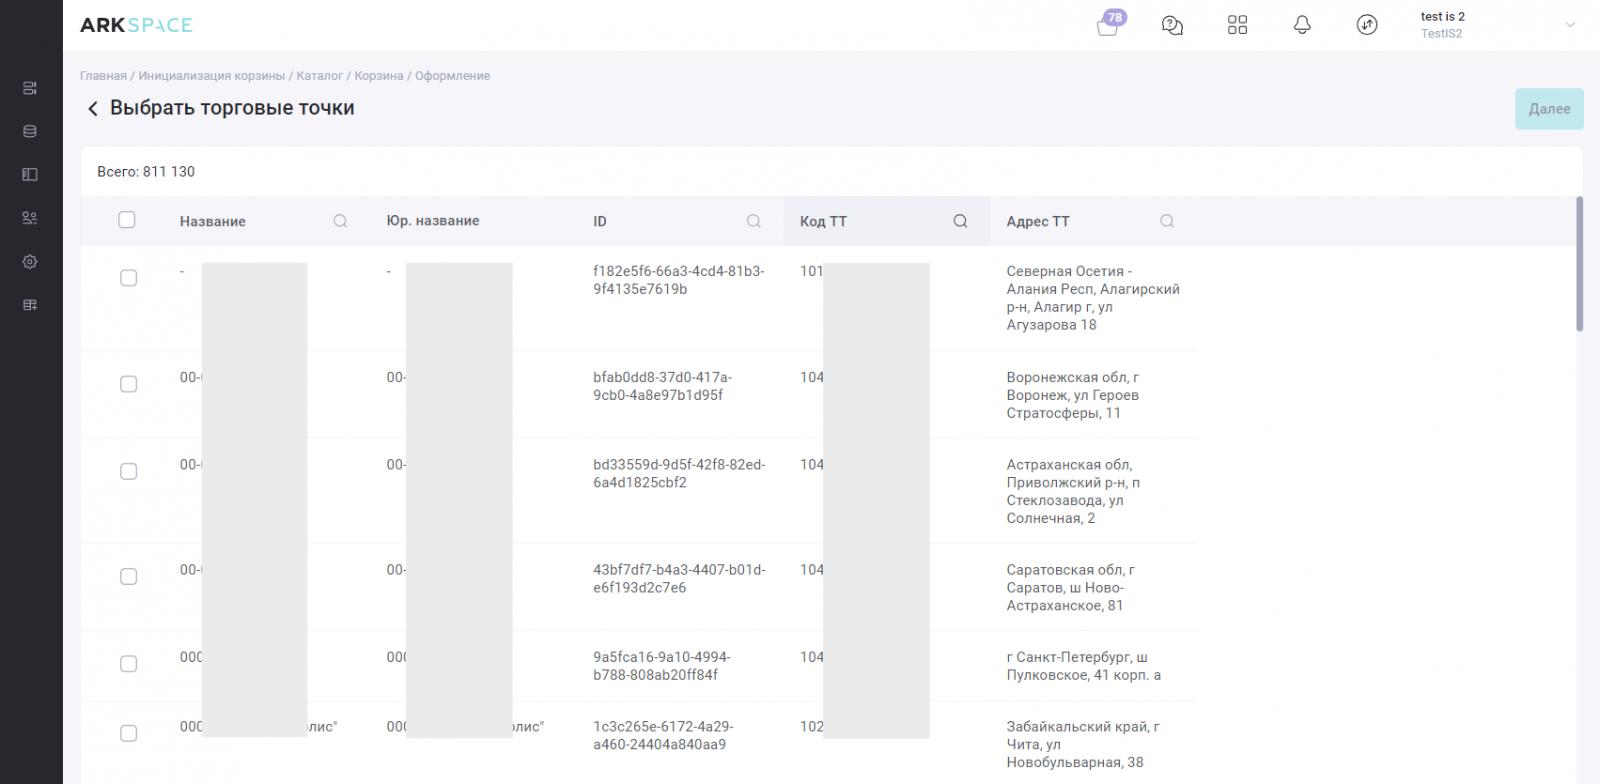Click ID bfab0dd8-37d0-417a-9cb0-4a8e97b1d95f
This screenshot has height=784, width=1600.
tap(662, 386)
